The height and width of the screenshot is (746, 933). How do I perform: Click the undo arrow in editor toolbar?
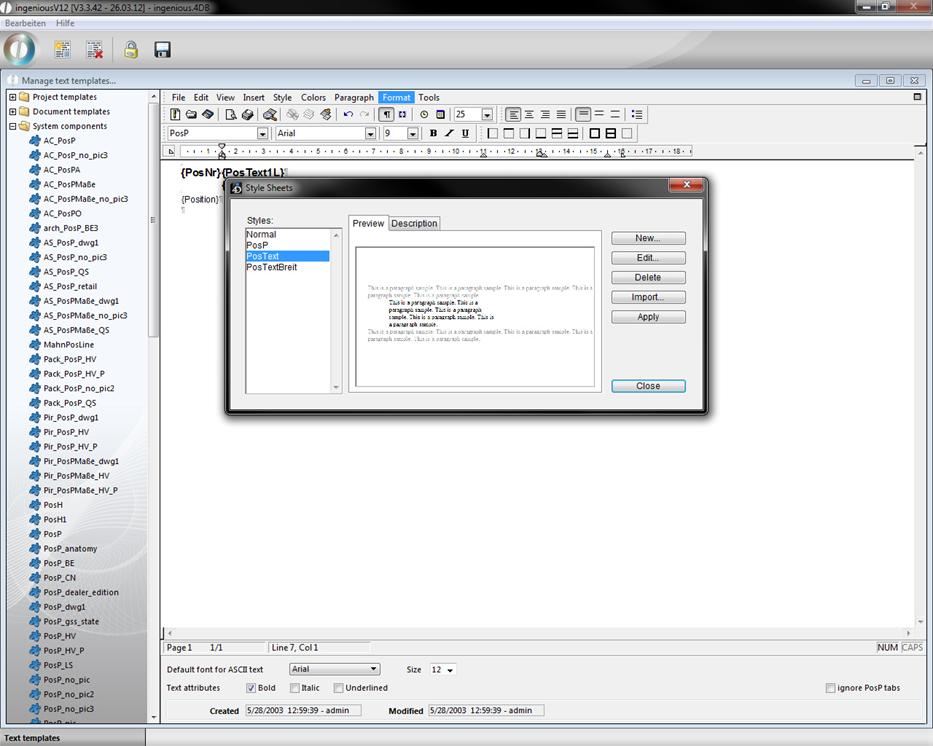[x=348, y=115]
